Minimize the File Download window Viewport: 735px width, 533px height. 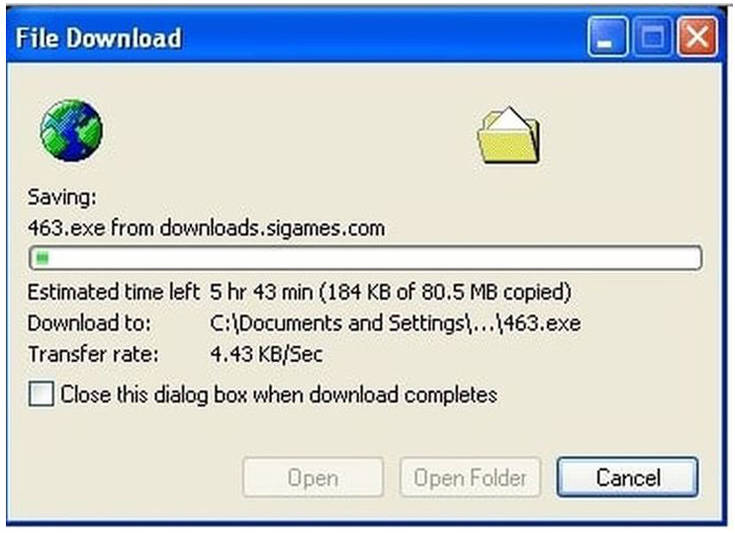[x=608, y=37]
